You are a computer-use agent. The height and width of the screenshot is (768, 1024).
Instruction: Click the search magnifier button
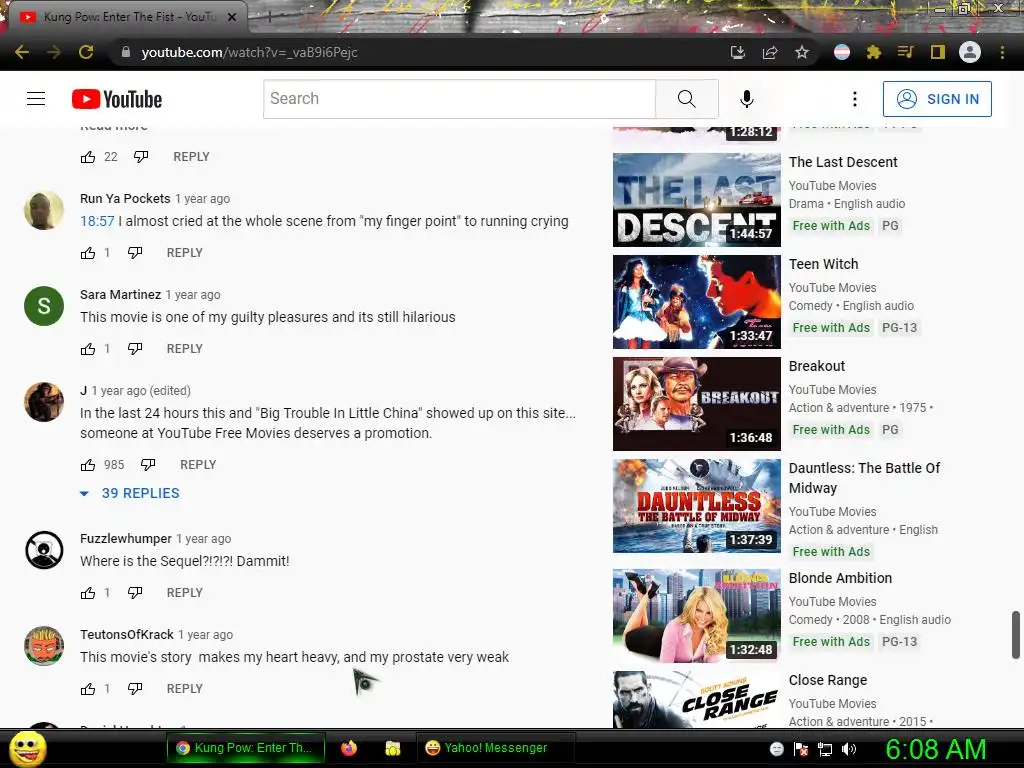click(x=686, y=99)
